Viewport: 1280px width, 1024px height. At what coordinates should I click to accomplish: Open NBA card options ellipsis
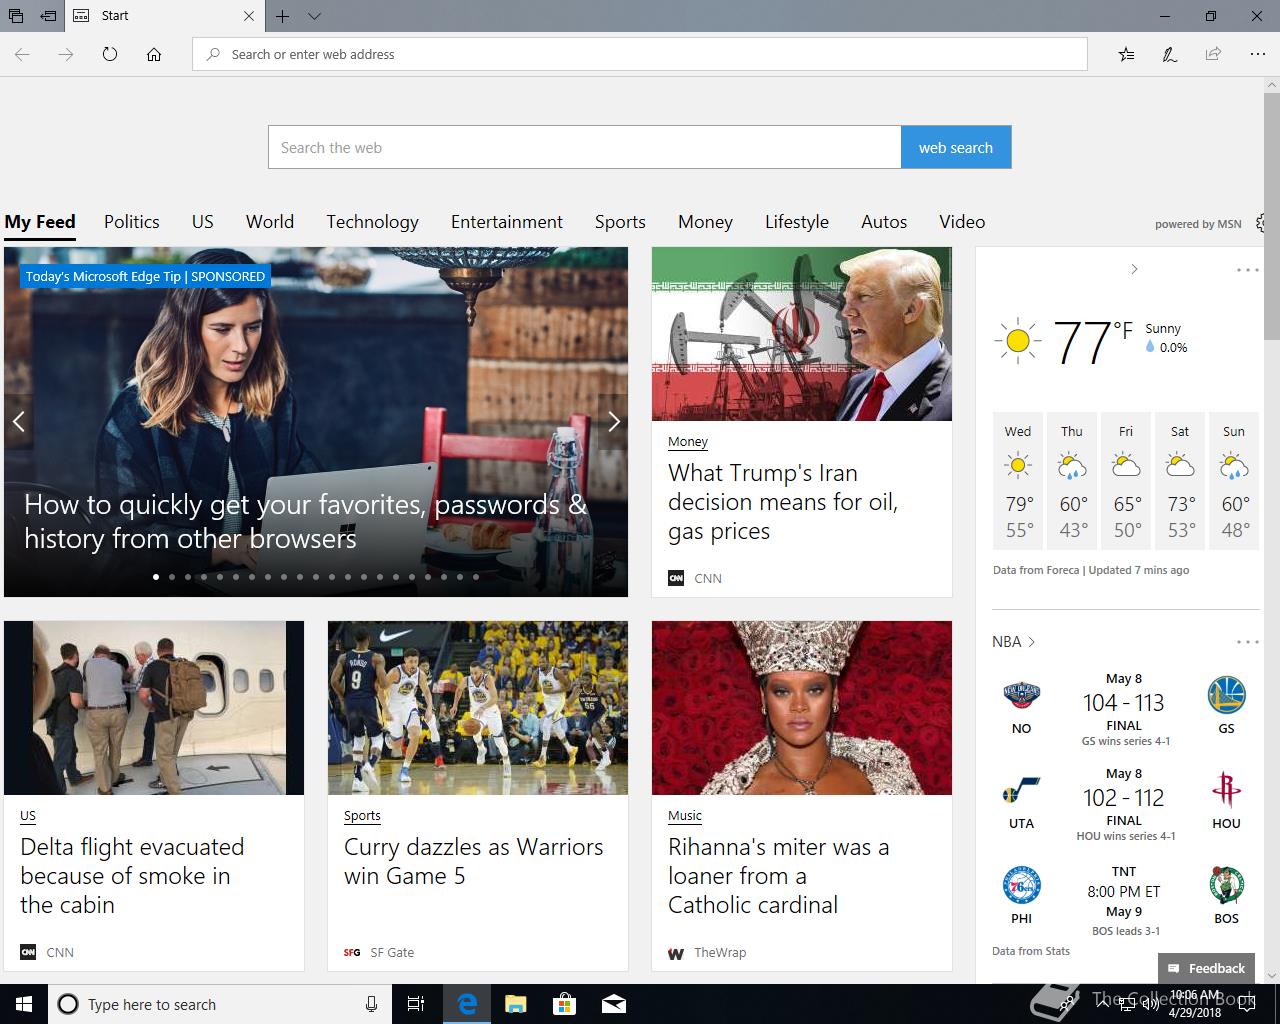pyautogui.click(x=1247, y=642)
